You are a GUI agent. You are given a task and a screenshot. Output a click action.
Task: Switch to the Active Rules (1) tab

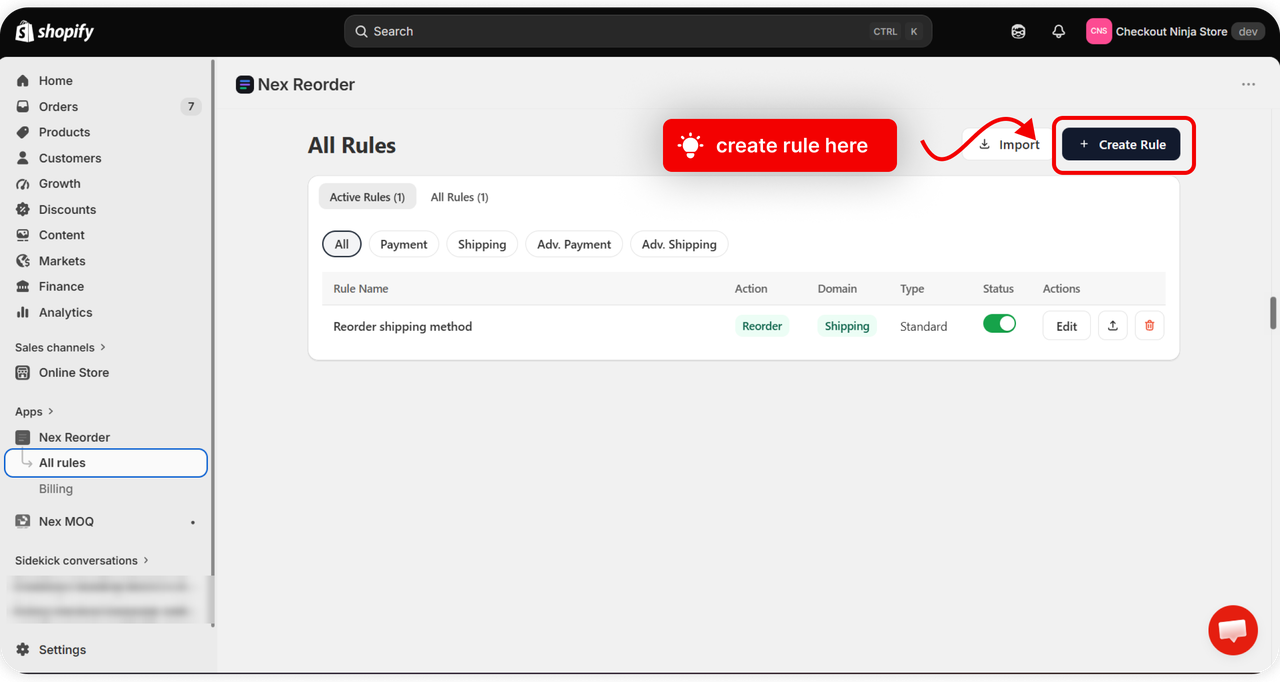coord(367,197)
